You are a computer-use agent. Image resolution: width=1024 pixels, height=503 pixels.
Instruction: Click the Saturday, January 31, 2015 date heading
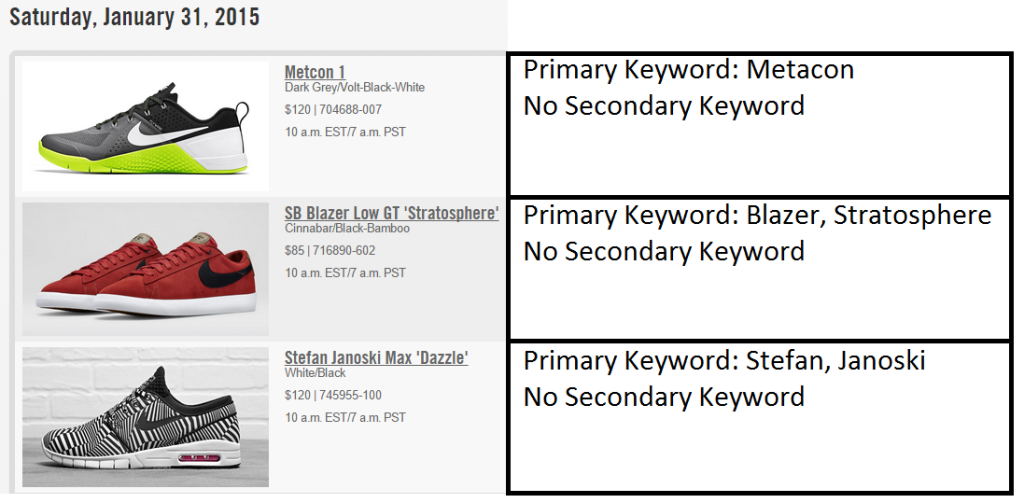click(x=134, y=17)
